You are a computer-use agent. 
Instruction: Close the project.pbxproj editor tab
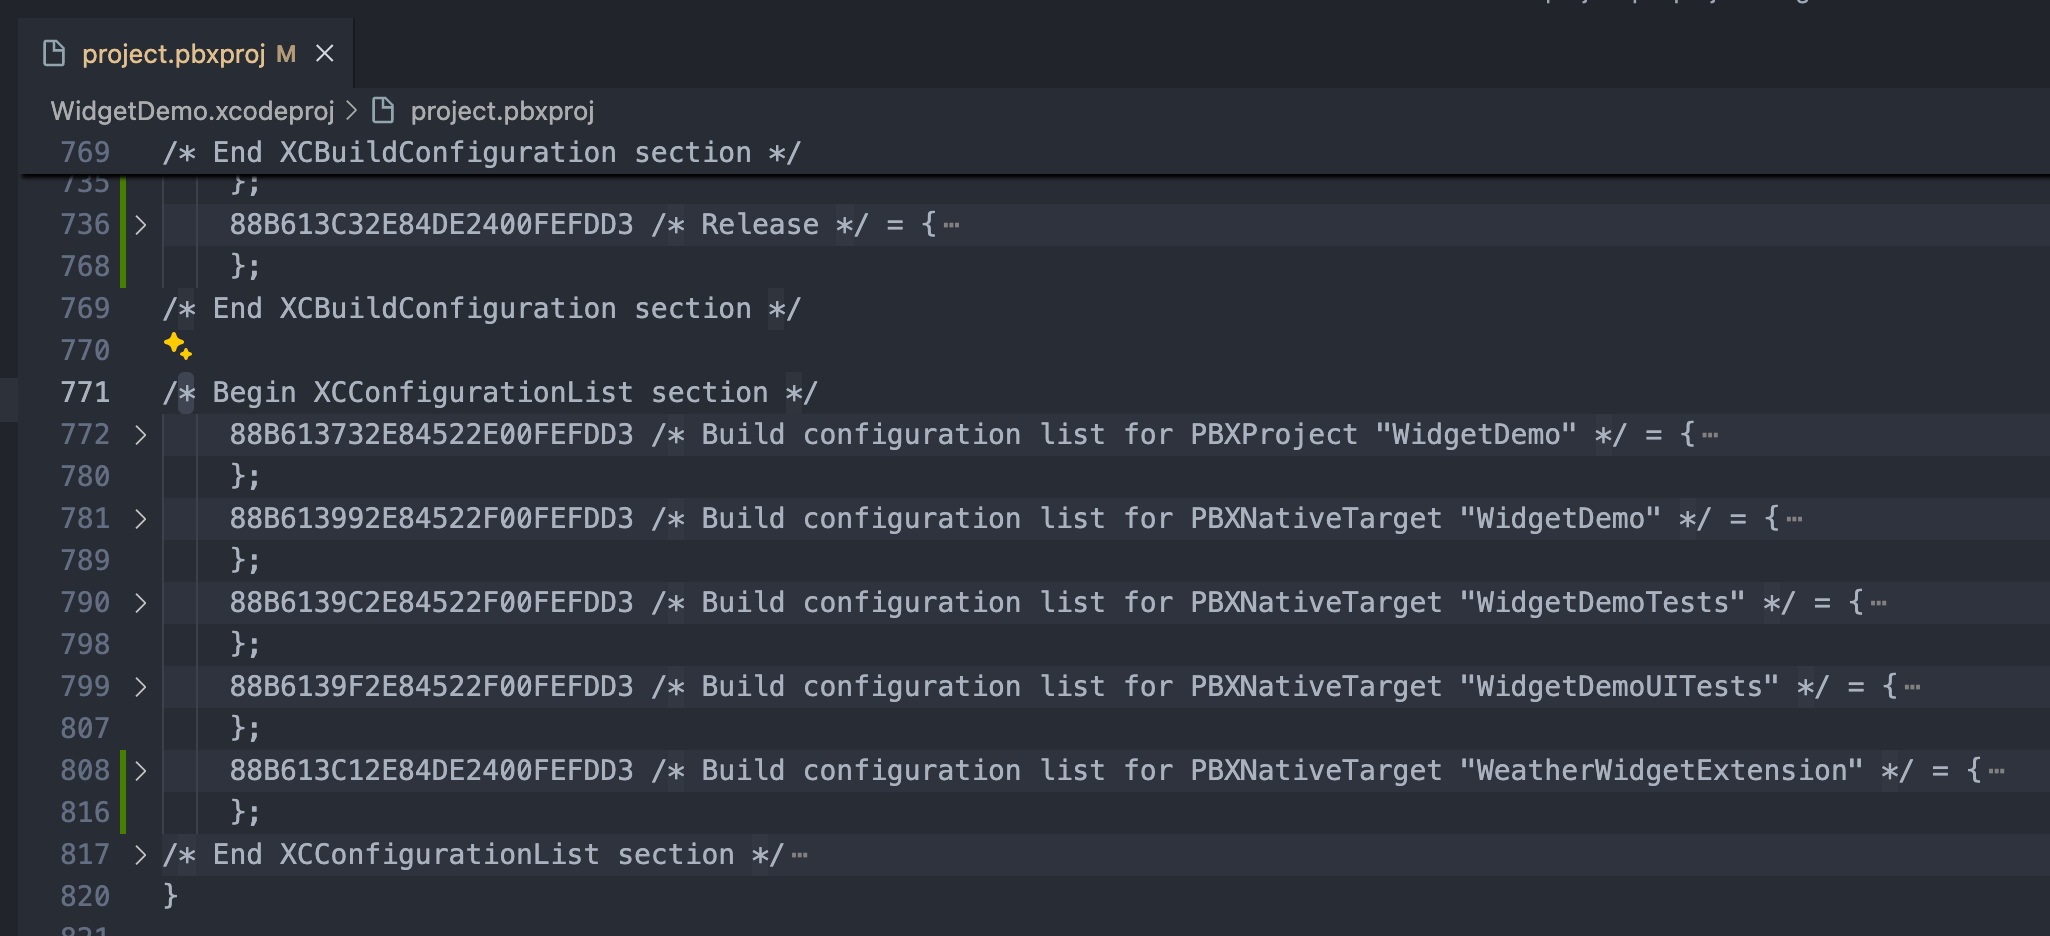[x=325, y=53]
